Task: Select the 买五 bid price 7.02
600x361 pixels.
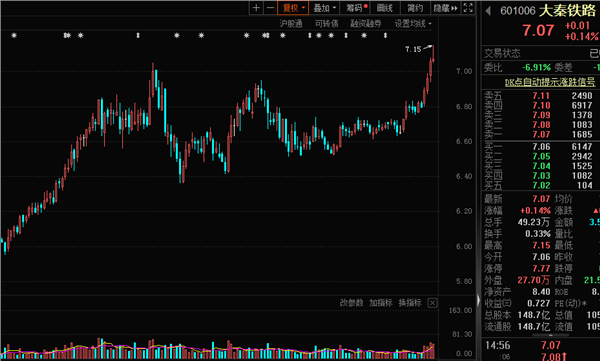Action: 541,185
